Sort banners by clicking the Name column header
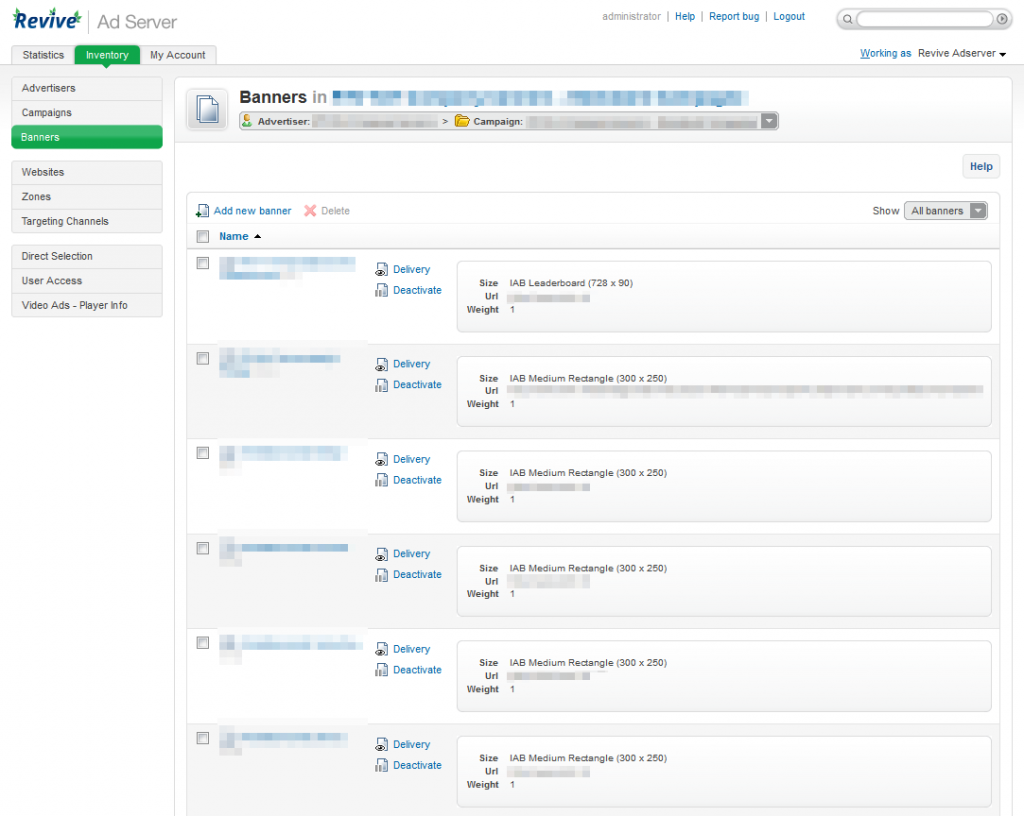The image size is (1024, 816). pos(233,236)
